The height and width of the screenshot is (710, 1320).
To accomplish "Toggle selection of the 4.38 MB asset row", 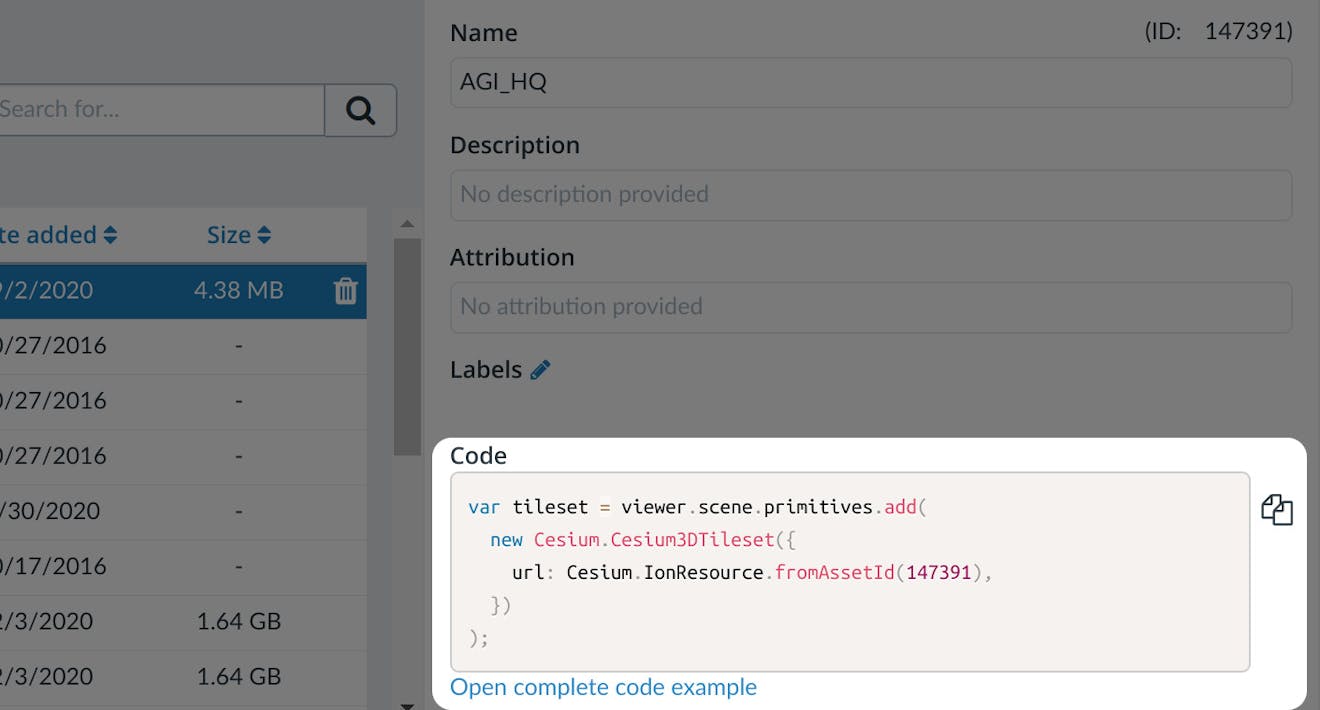I will (x=150, y=291).
